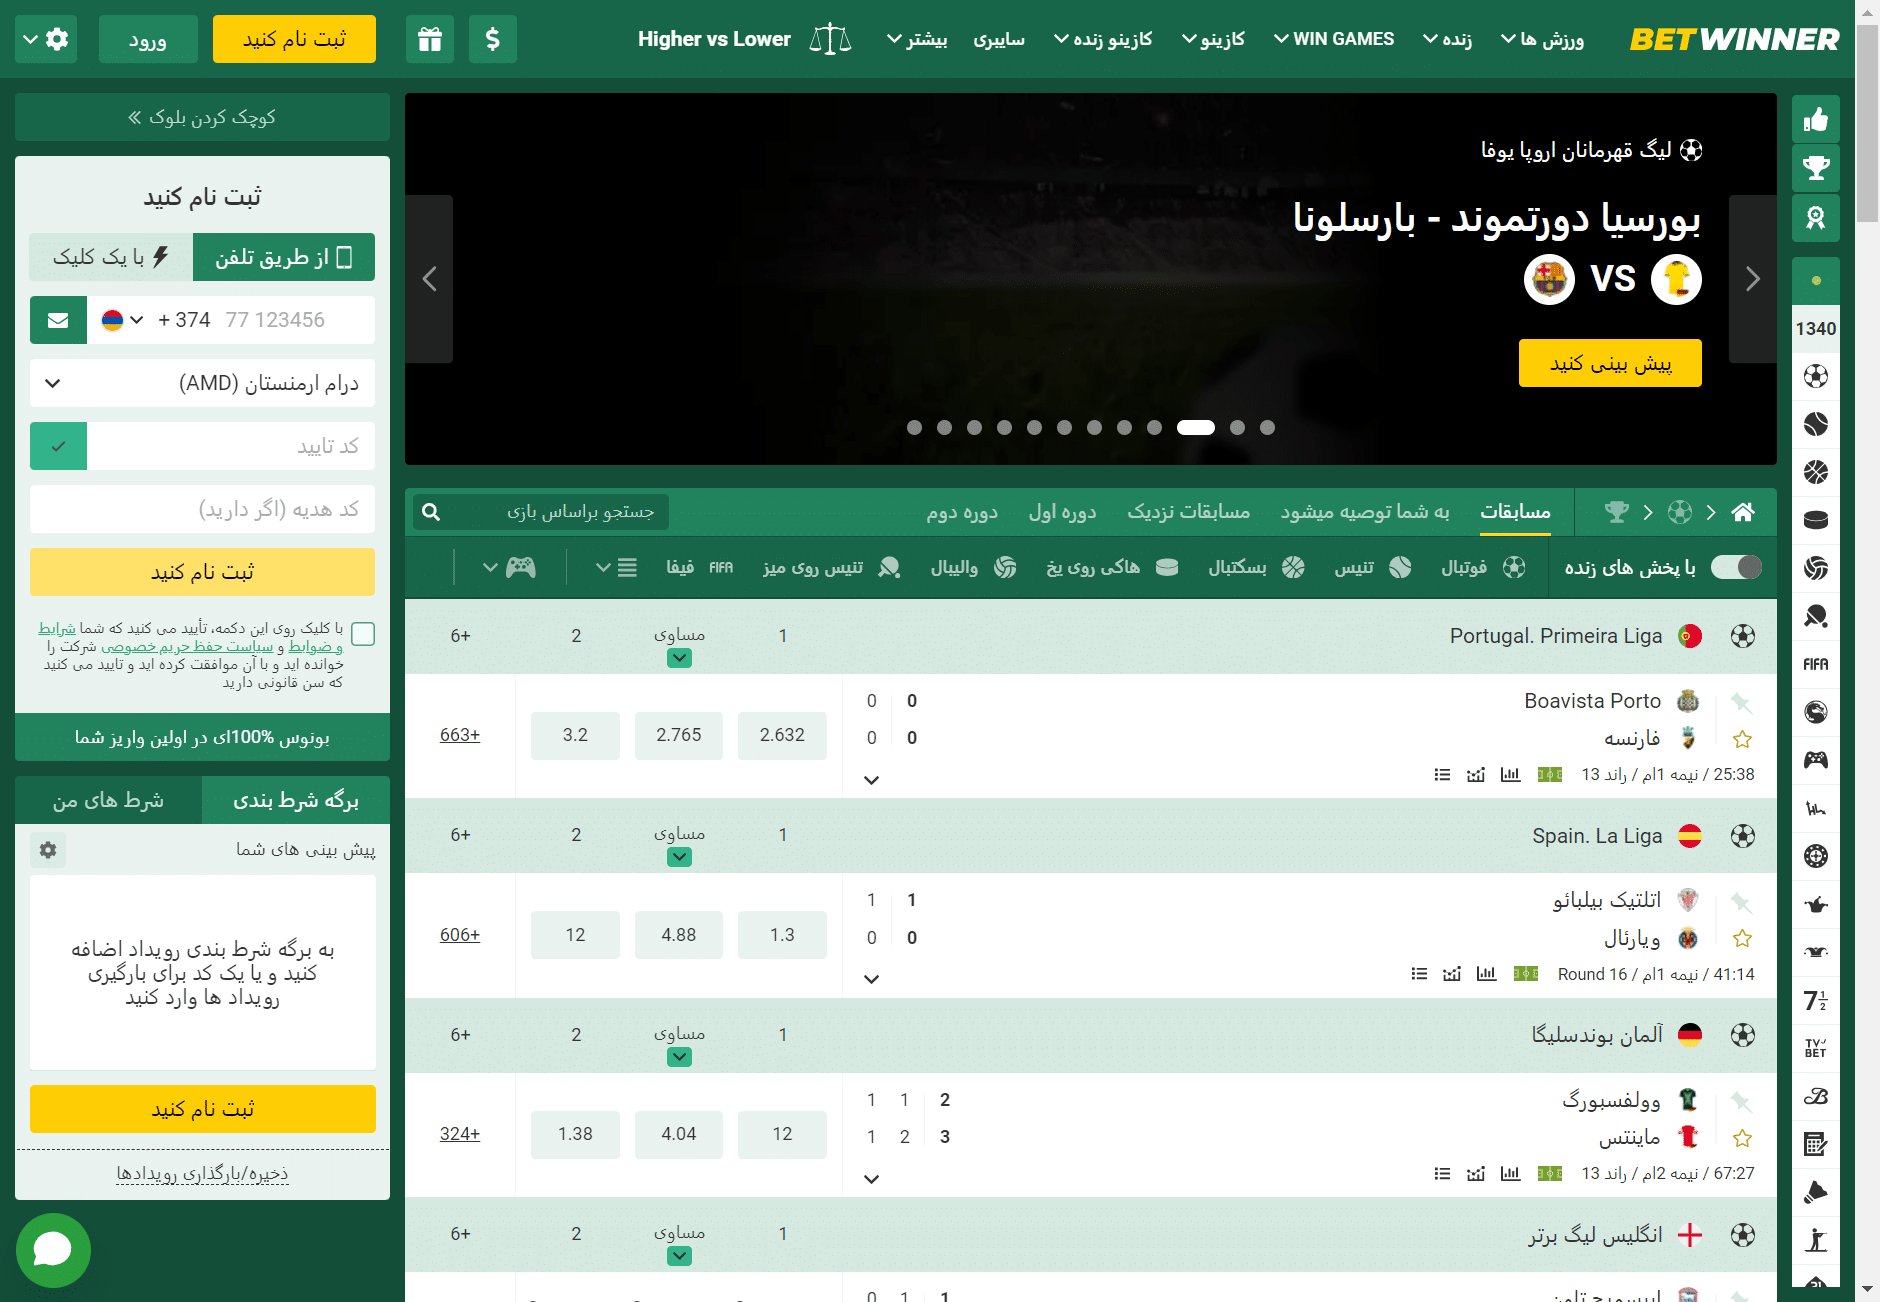Viewport: 1880px width, 1302px height.
Task: Open the My bets tab
Action: click(x=108, y=800)
